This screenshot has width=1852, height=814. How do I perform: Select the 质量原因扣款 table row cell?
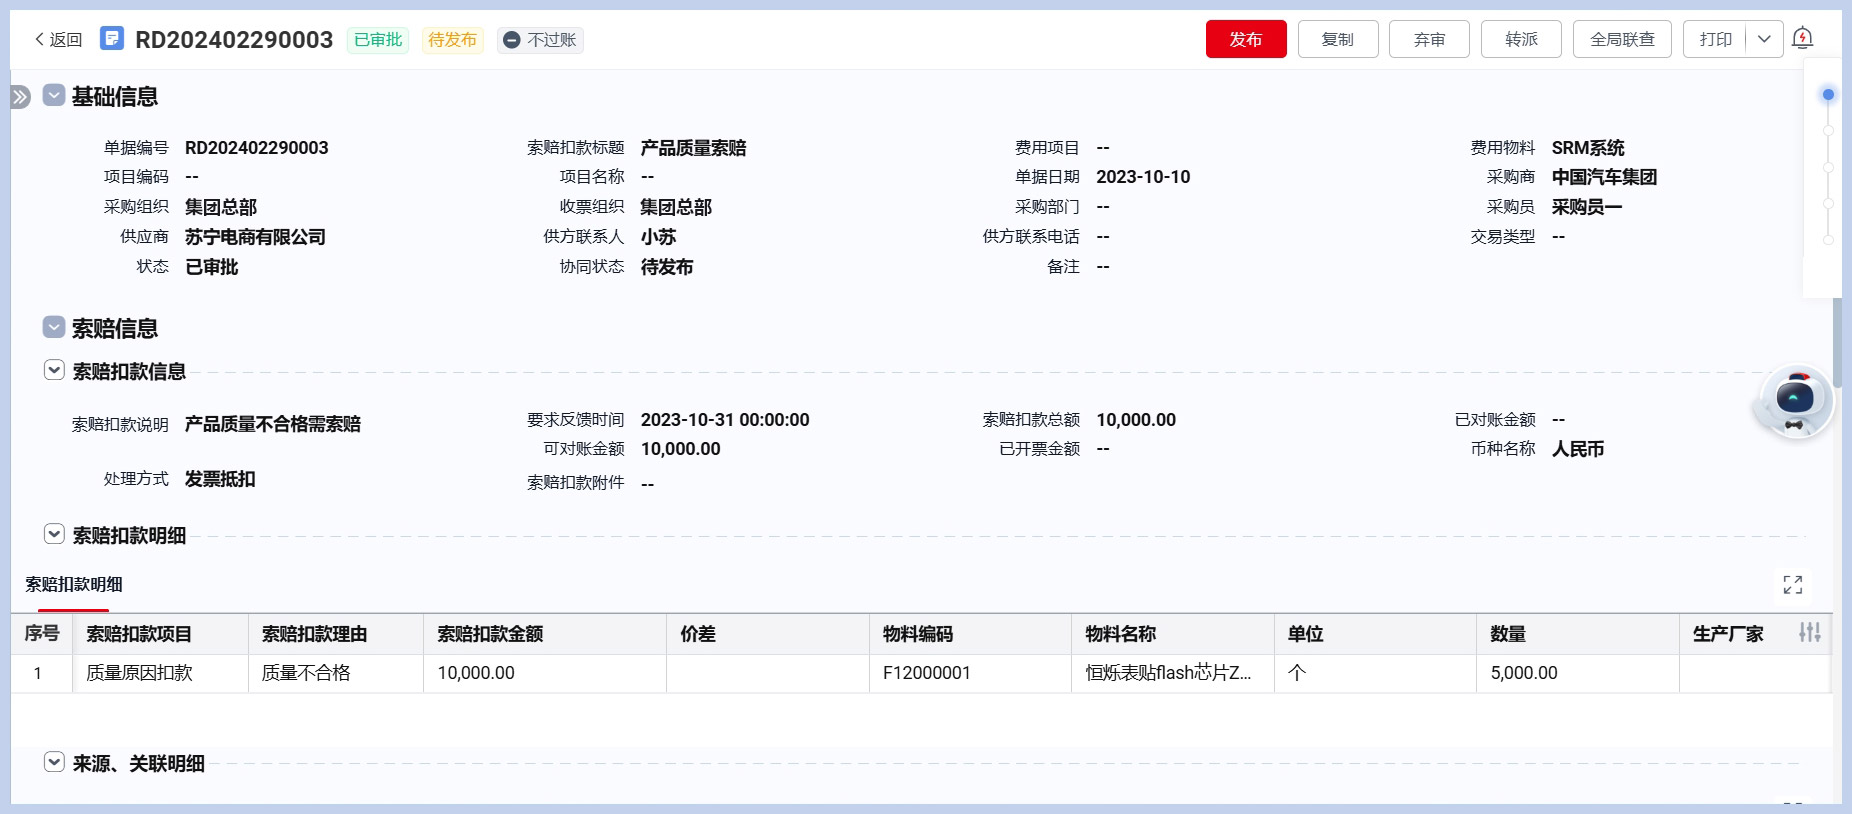tap(140, 673)
